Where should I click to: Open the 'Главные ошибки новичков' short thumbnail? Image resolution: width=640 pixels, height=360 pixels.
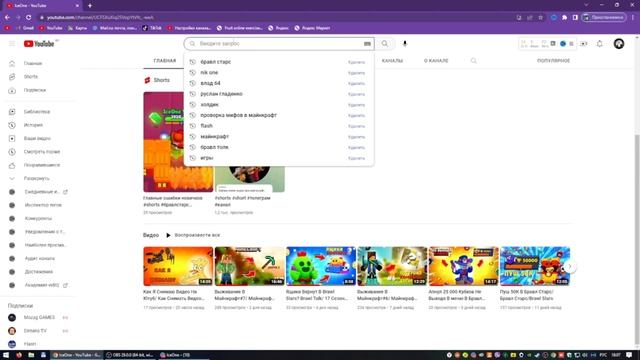pos(178,142)
